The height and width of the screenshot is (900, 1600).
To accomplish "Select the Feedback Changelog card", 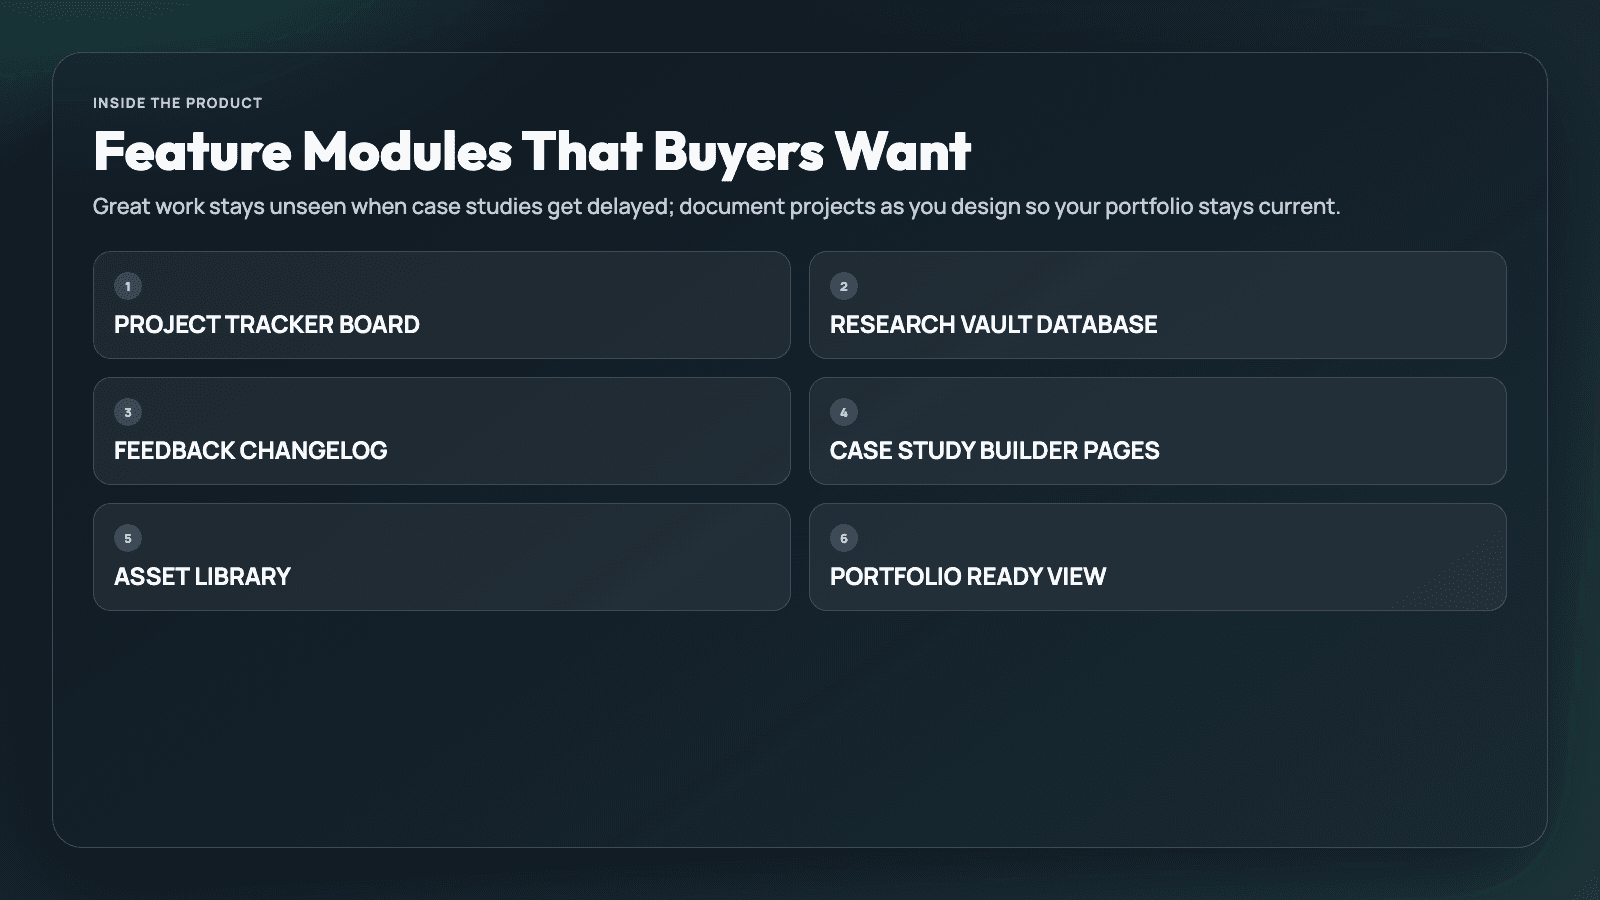I will point(442,431).
